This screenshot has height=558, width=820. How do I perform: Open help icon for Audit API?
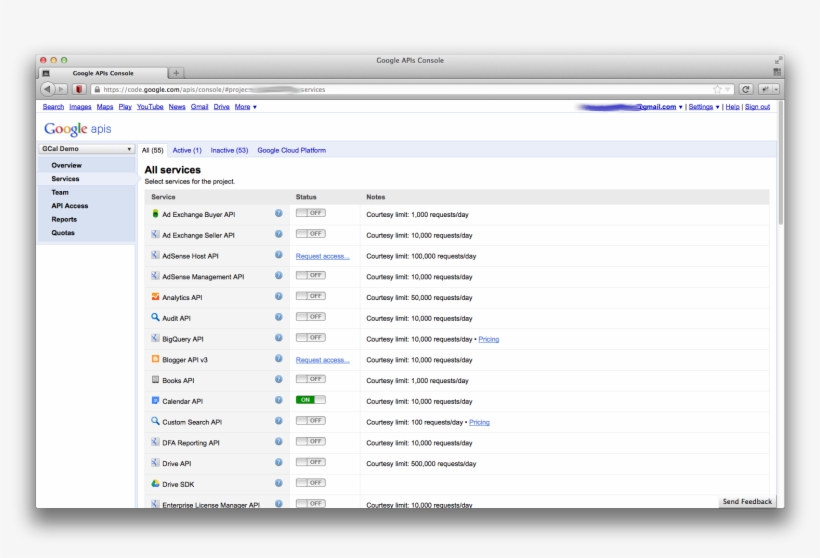tap(279, 317)
